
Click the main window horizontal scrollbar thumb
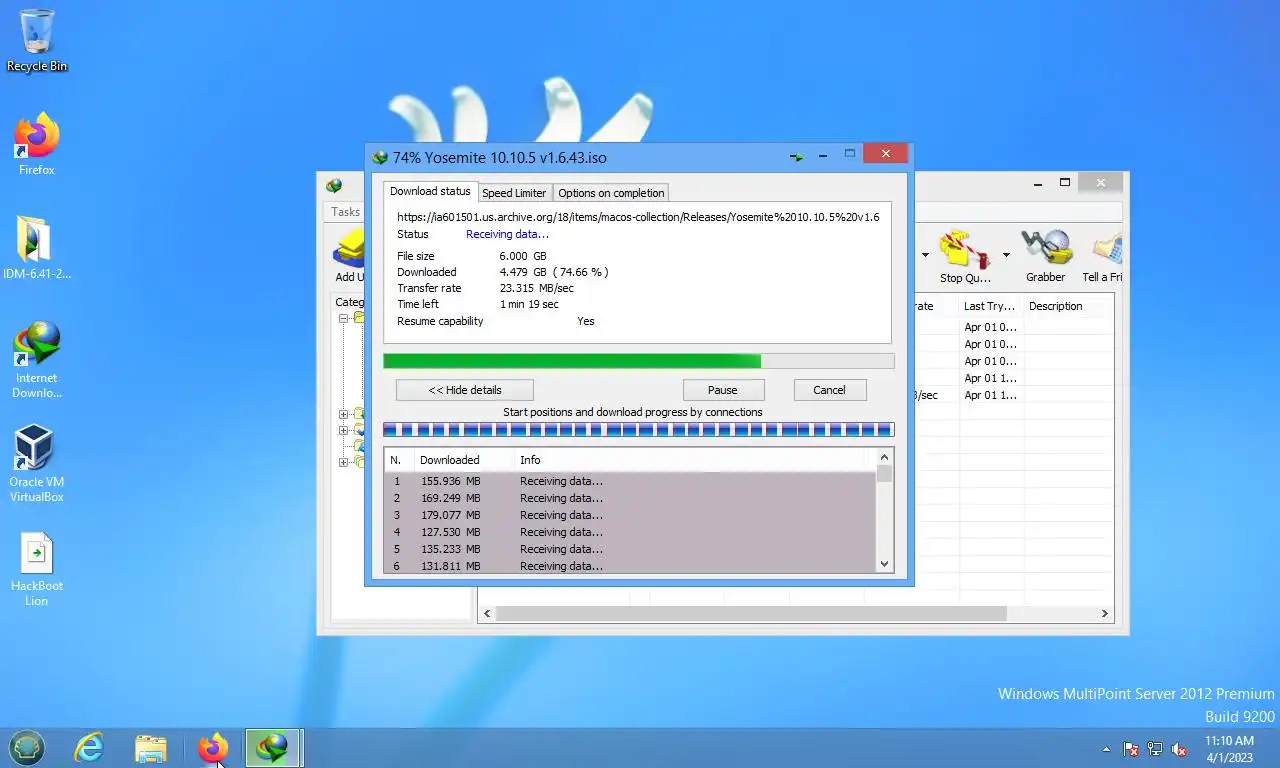point(751,613)
